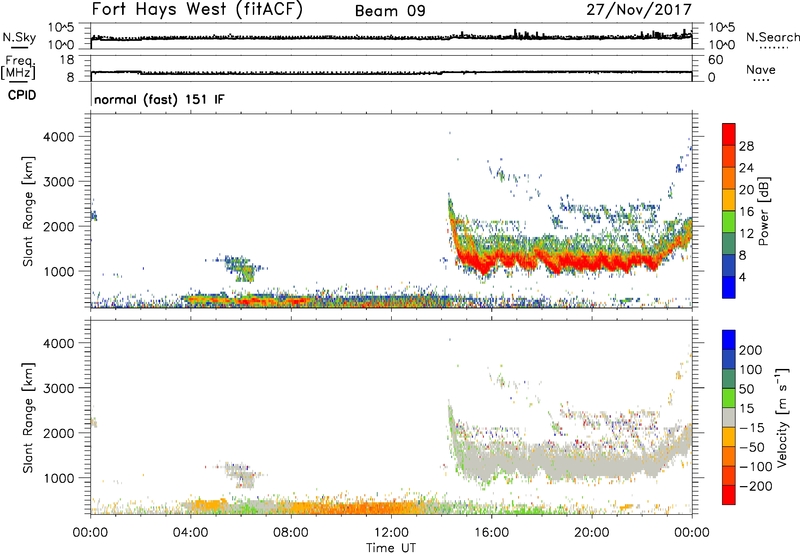Click the '-50' label on the Velocity colorbar
800x554 pixels.
(754, 447)
